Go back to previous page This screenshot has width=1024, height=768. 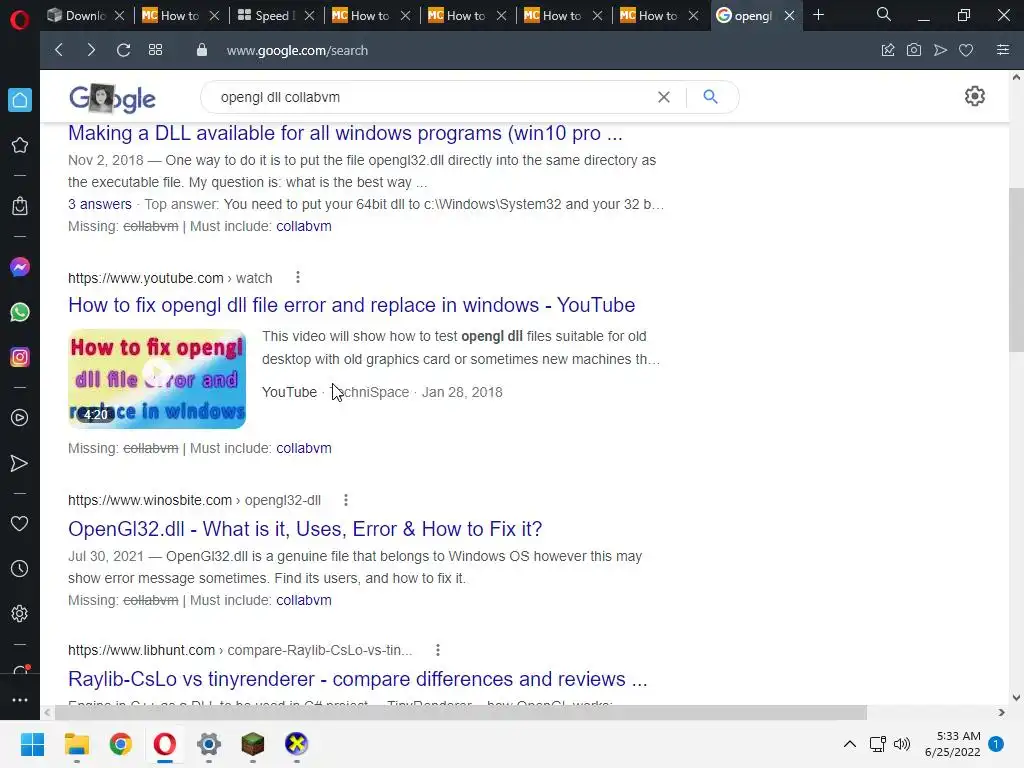click(59, 50)
